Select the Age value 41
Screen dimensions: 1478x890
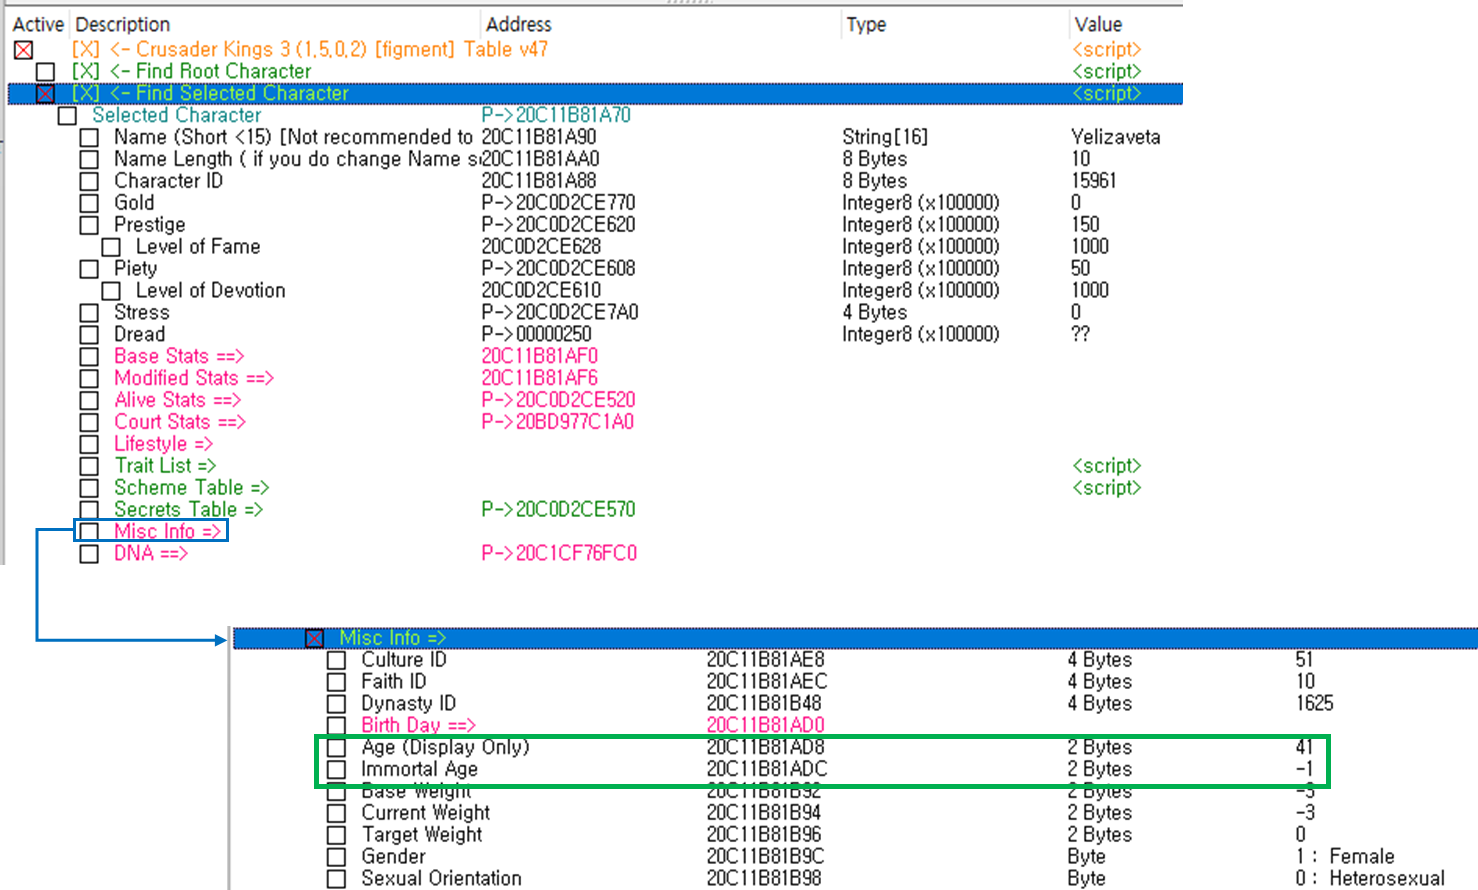tap(1304, 748)
